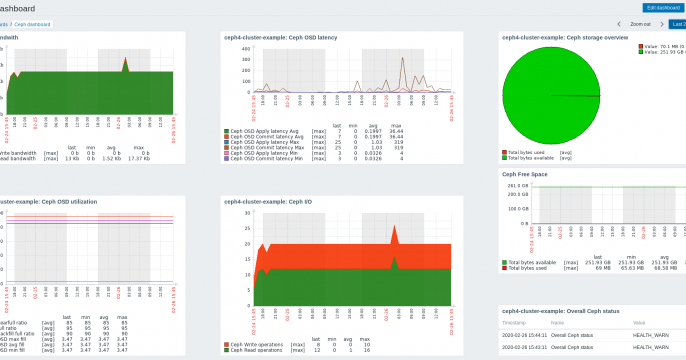Open the Last time range selector tab

678,24
